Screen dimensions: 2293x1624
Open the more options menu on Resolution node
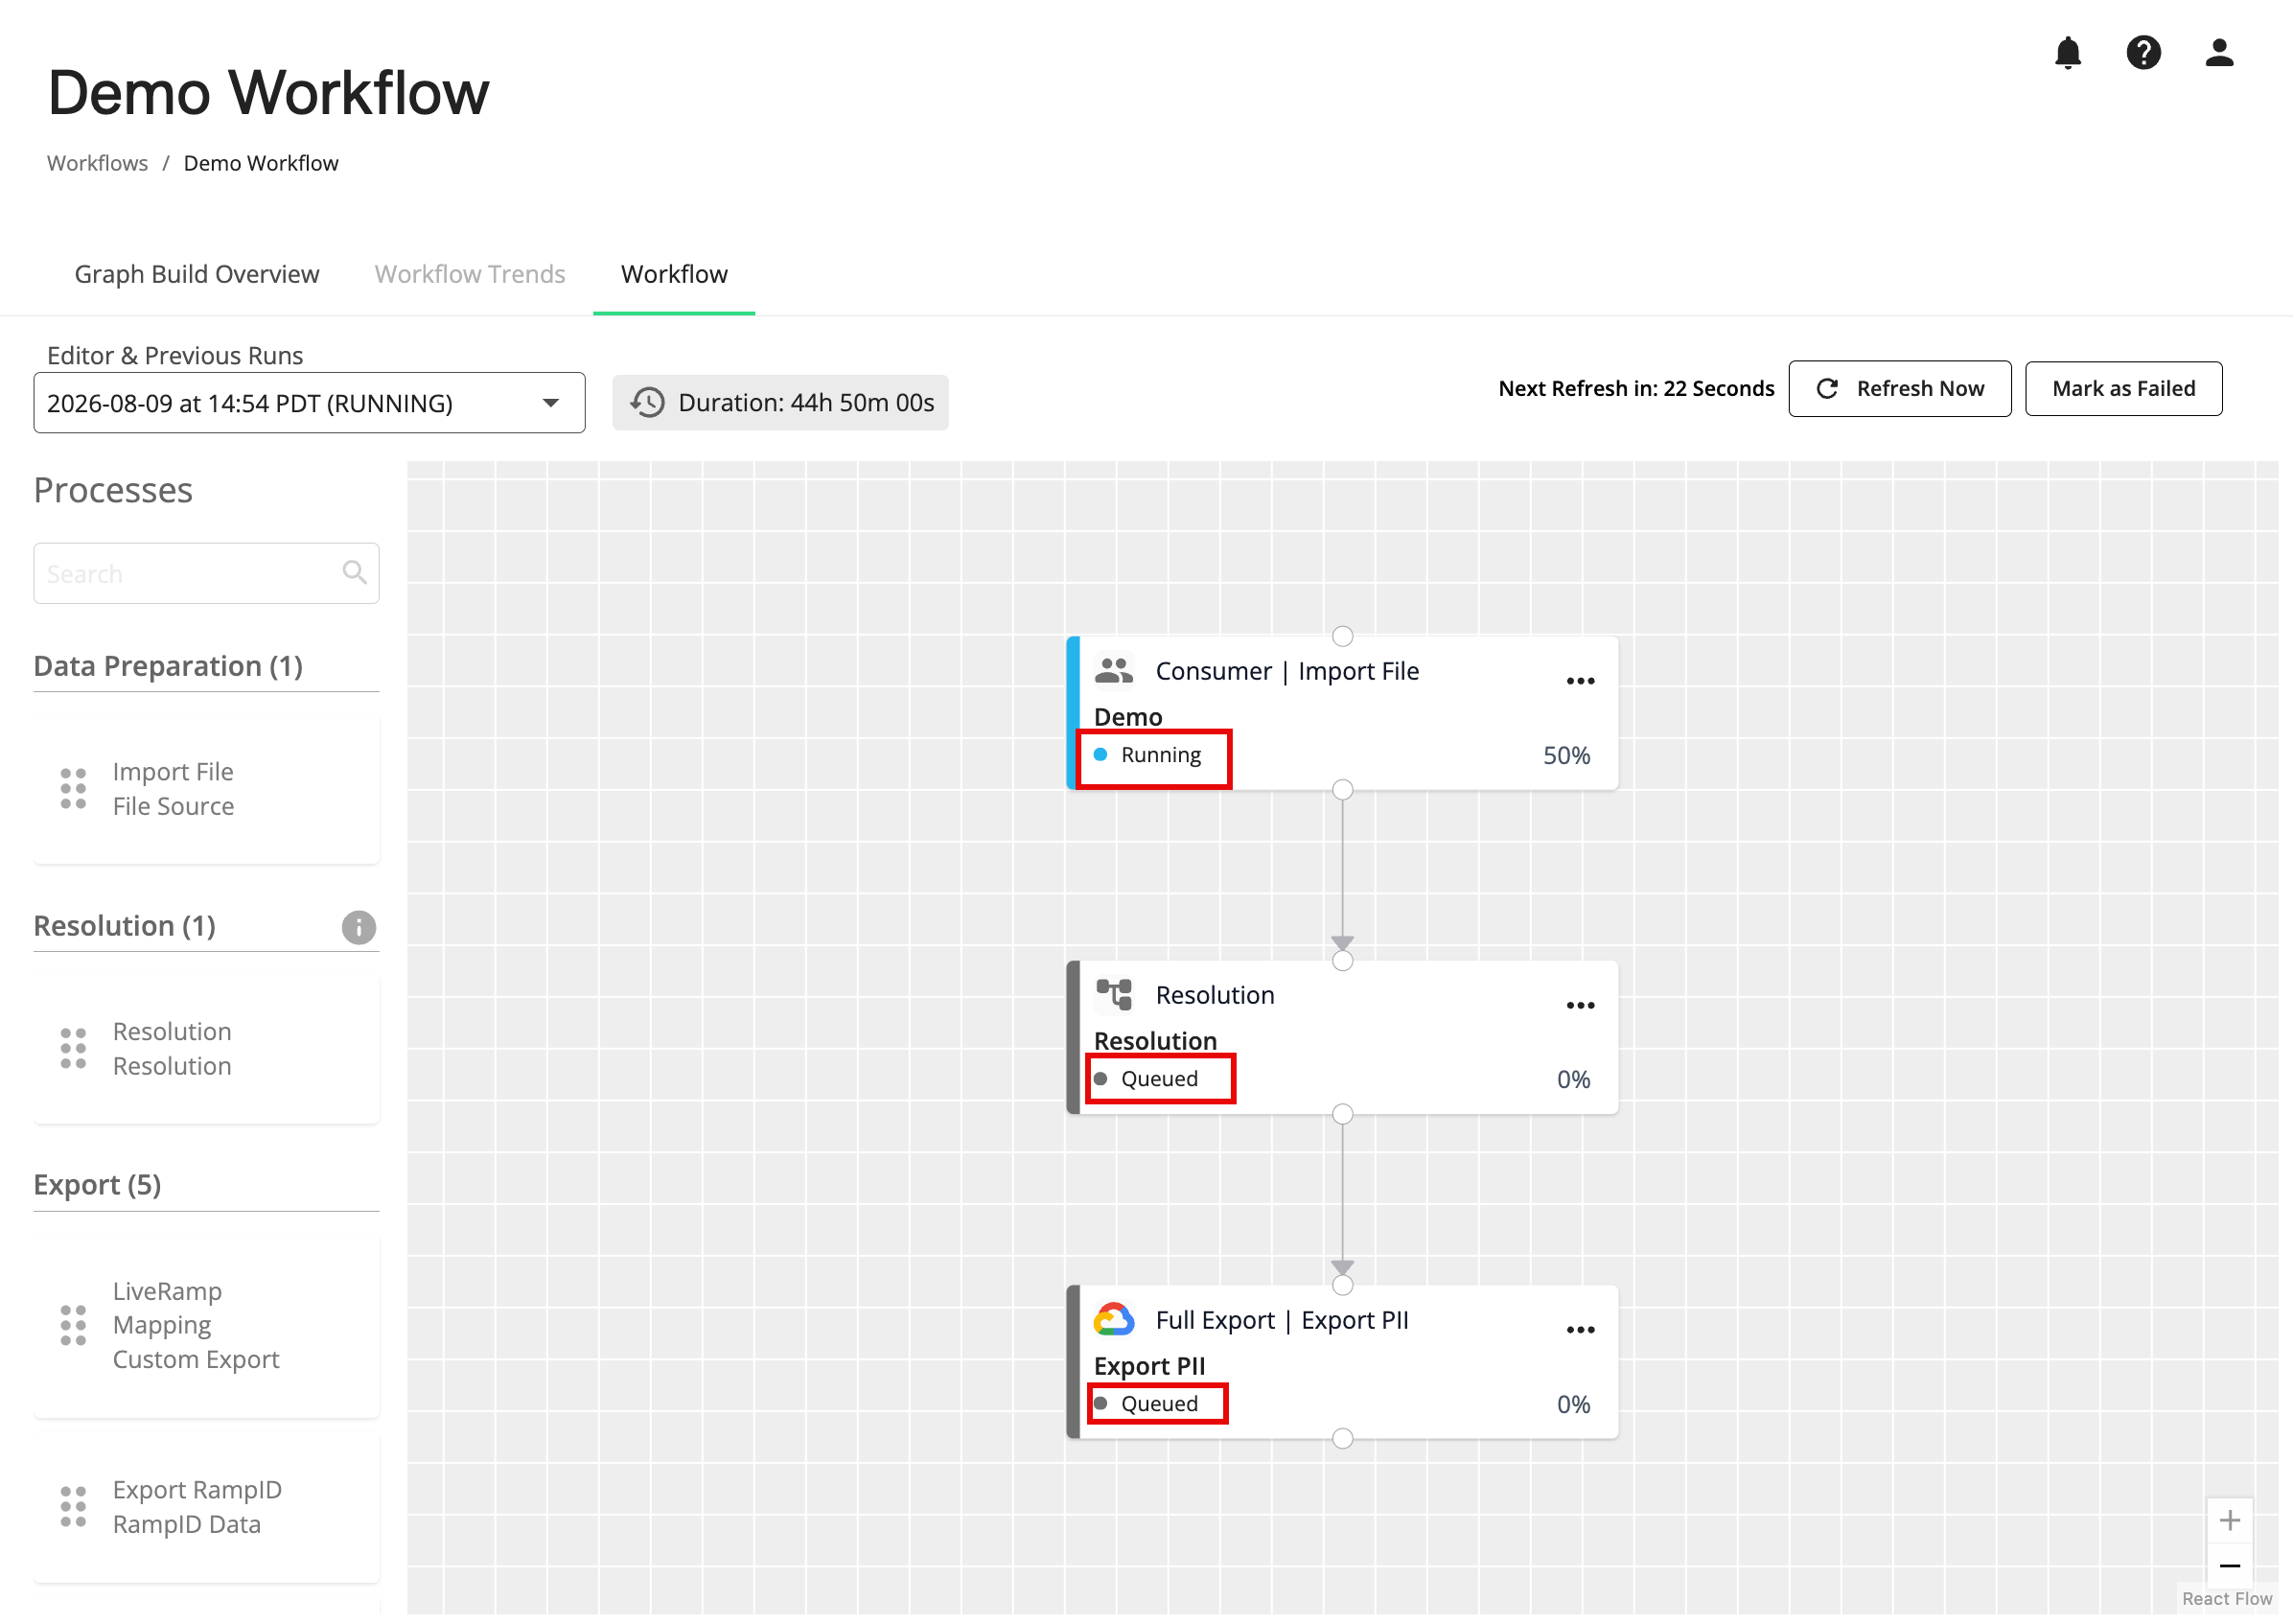(x=1580, y=1006)
